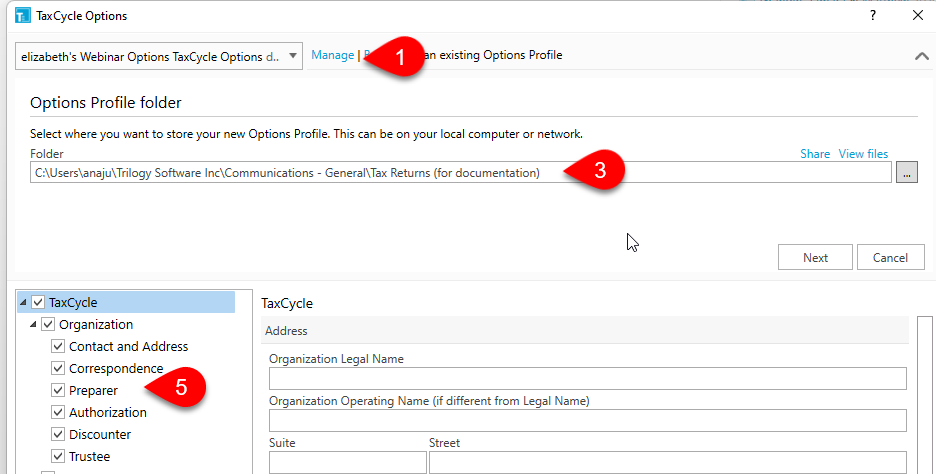Click the Cancel button
The width and height of the screenshot is (936, 474).
890,257
